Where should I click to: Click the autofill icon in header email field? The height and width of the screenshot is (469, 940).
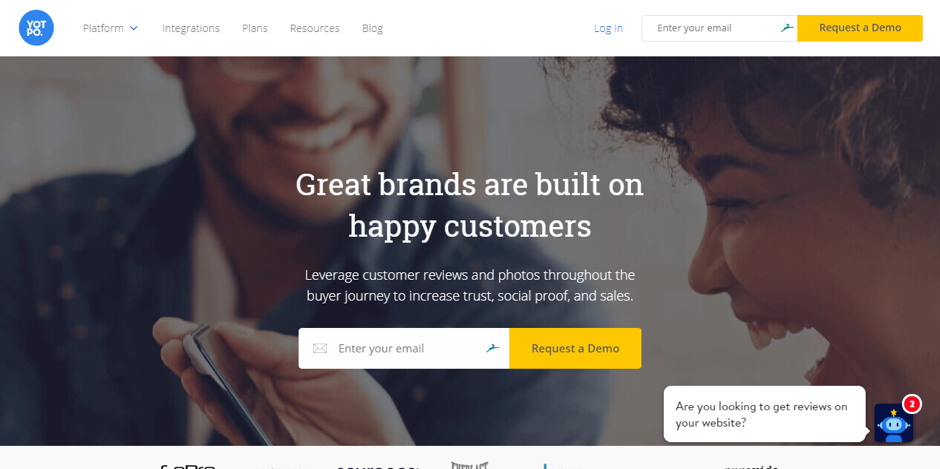pos(787,28)
